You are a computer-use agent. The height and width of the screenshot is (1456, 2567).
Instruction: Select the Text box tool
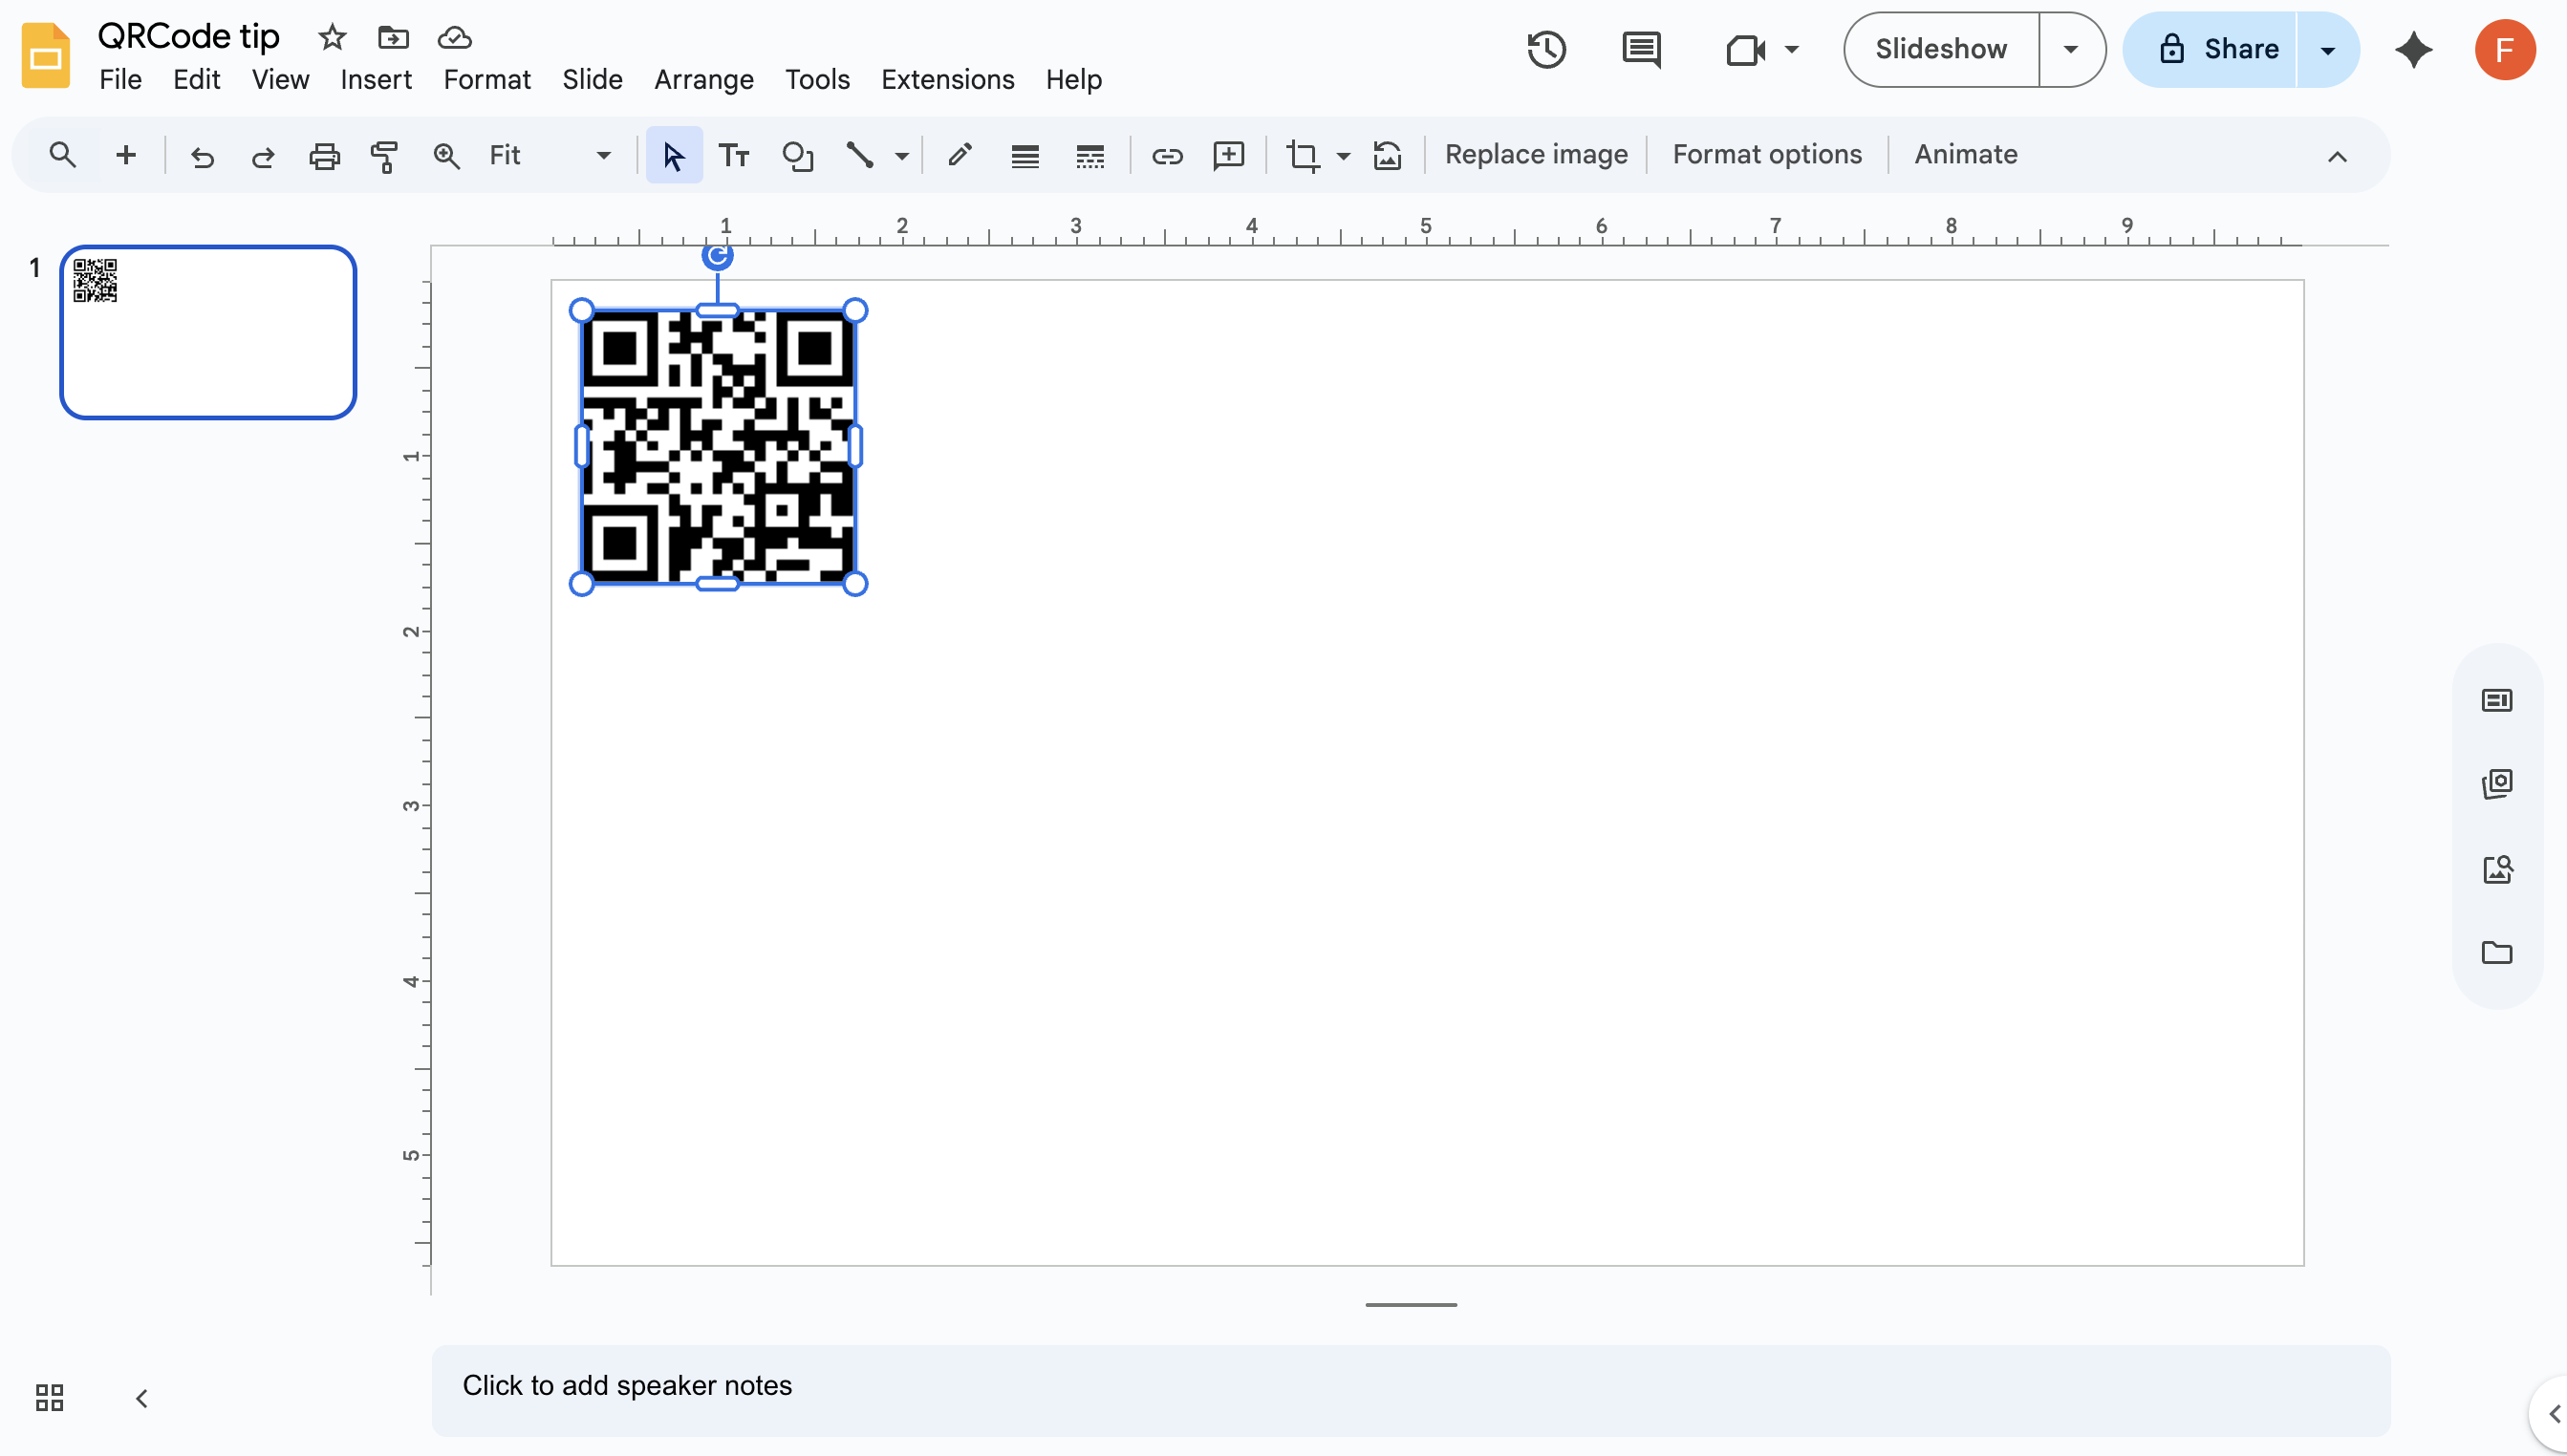[x=733, y=155]
